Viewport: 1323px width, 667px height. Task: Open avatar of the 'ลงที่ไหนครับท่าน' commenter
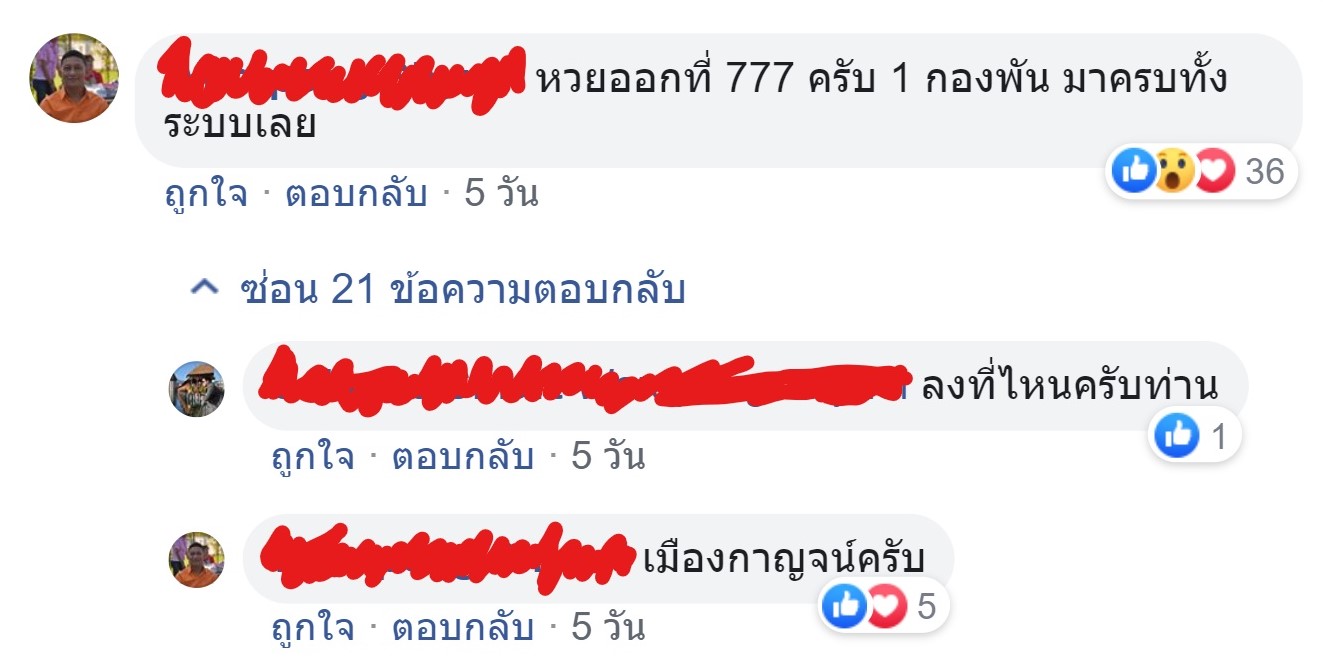pos(197,389)
